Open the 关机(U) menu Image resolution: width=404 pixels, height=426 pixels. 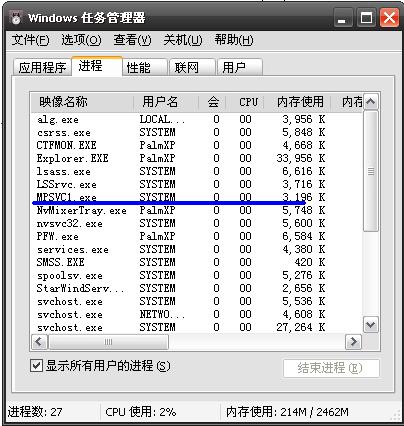pos(183,40)
